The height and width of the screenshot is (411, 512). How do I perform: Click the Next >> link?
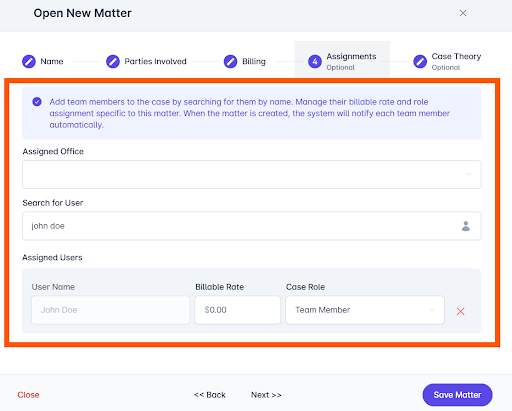coord(266,395)
